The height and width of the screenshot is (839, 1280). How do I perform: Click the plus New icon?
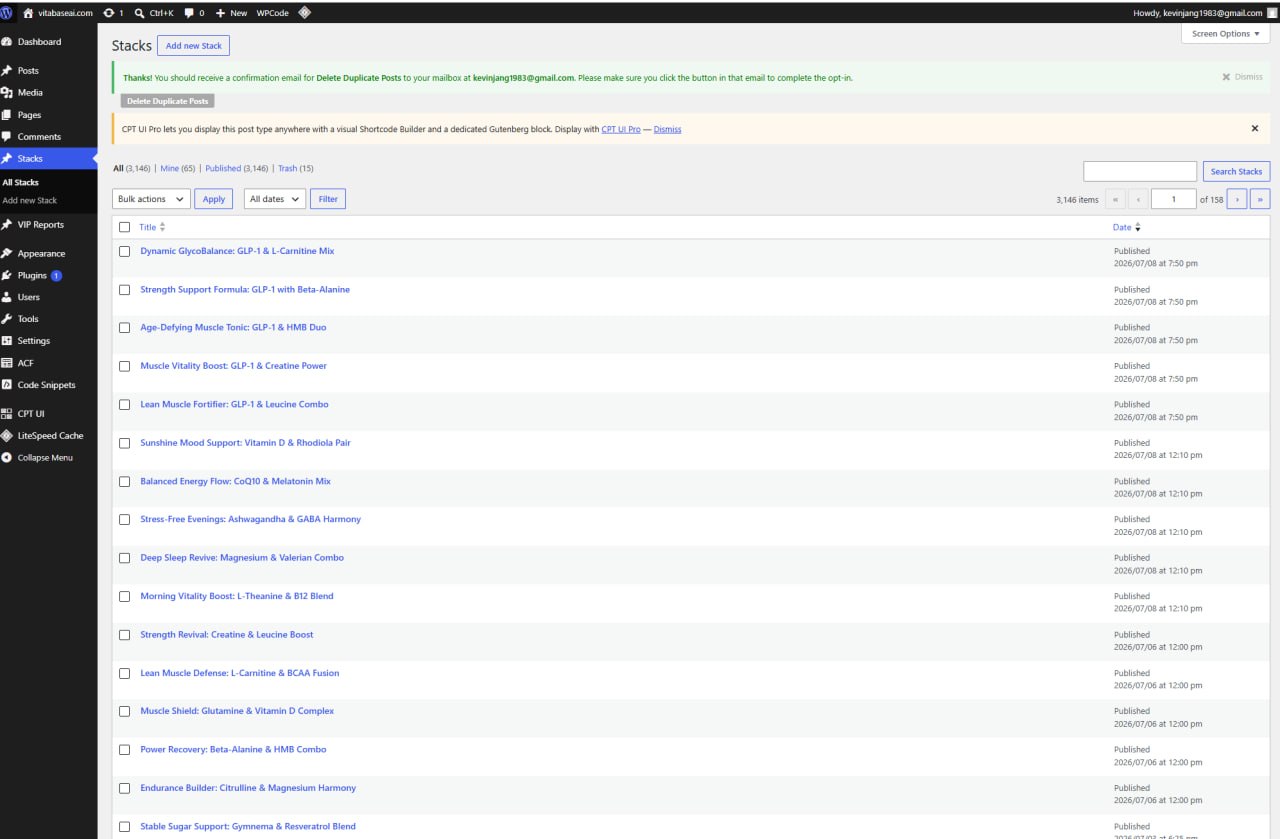pyautogui.click(x=220, y=13)
